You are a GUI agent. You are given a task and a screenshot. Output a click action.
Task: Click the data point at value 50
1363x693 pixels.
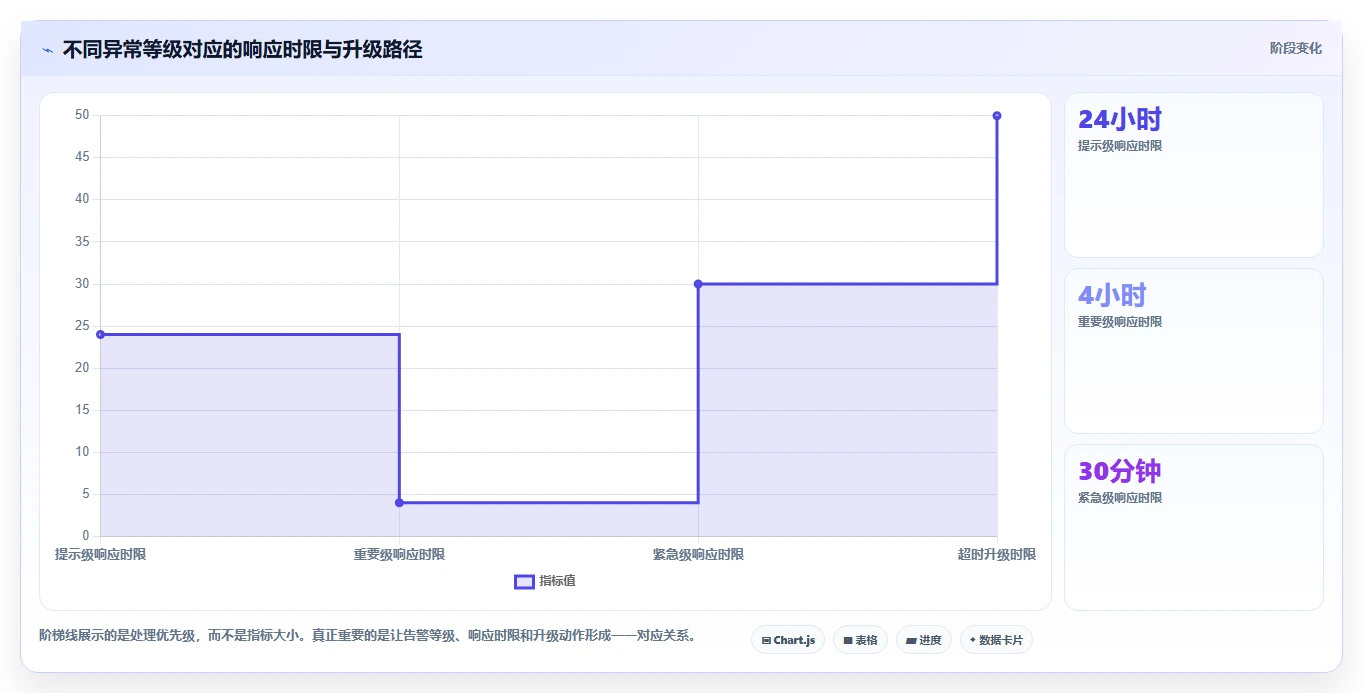(x=997, y=116)
